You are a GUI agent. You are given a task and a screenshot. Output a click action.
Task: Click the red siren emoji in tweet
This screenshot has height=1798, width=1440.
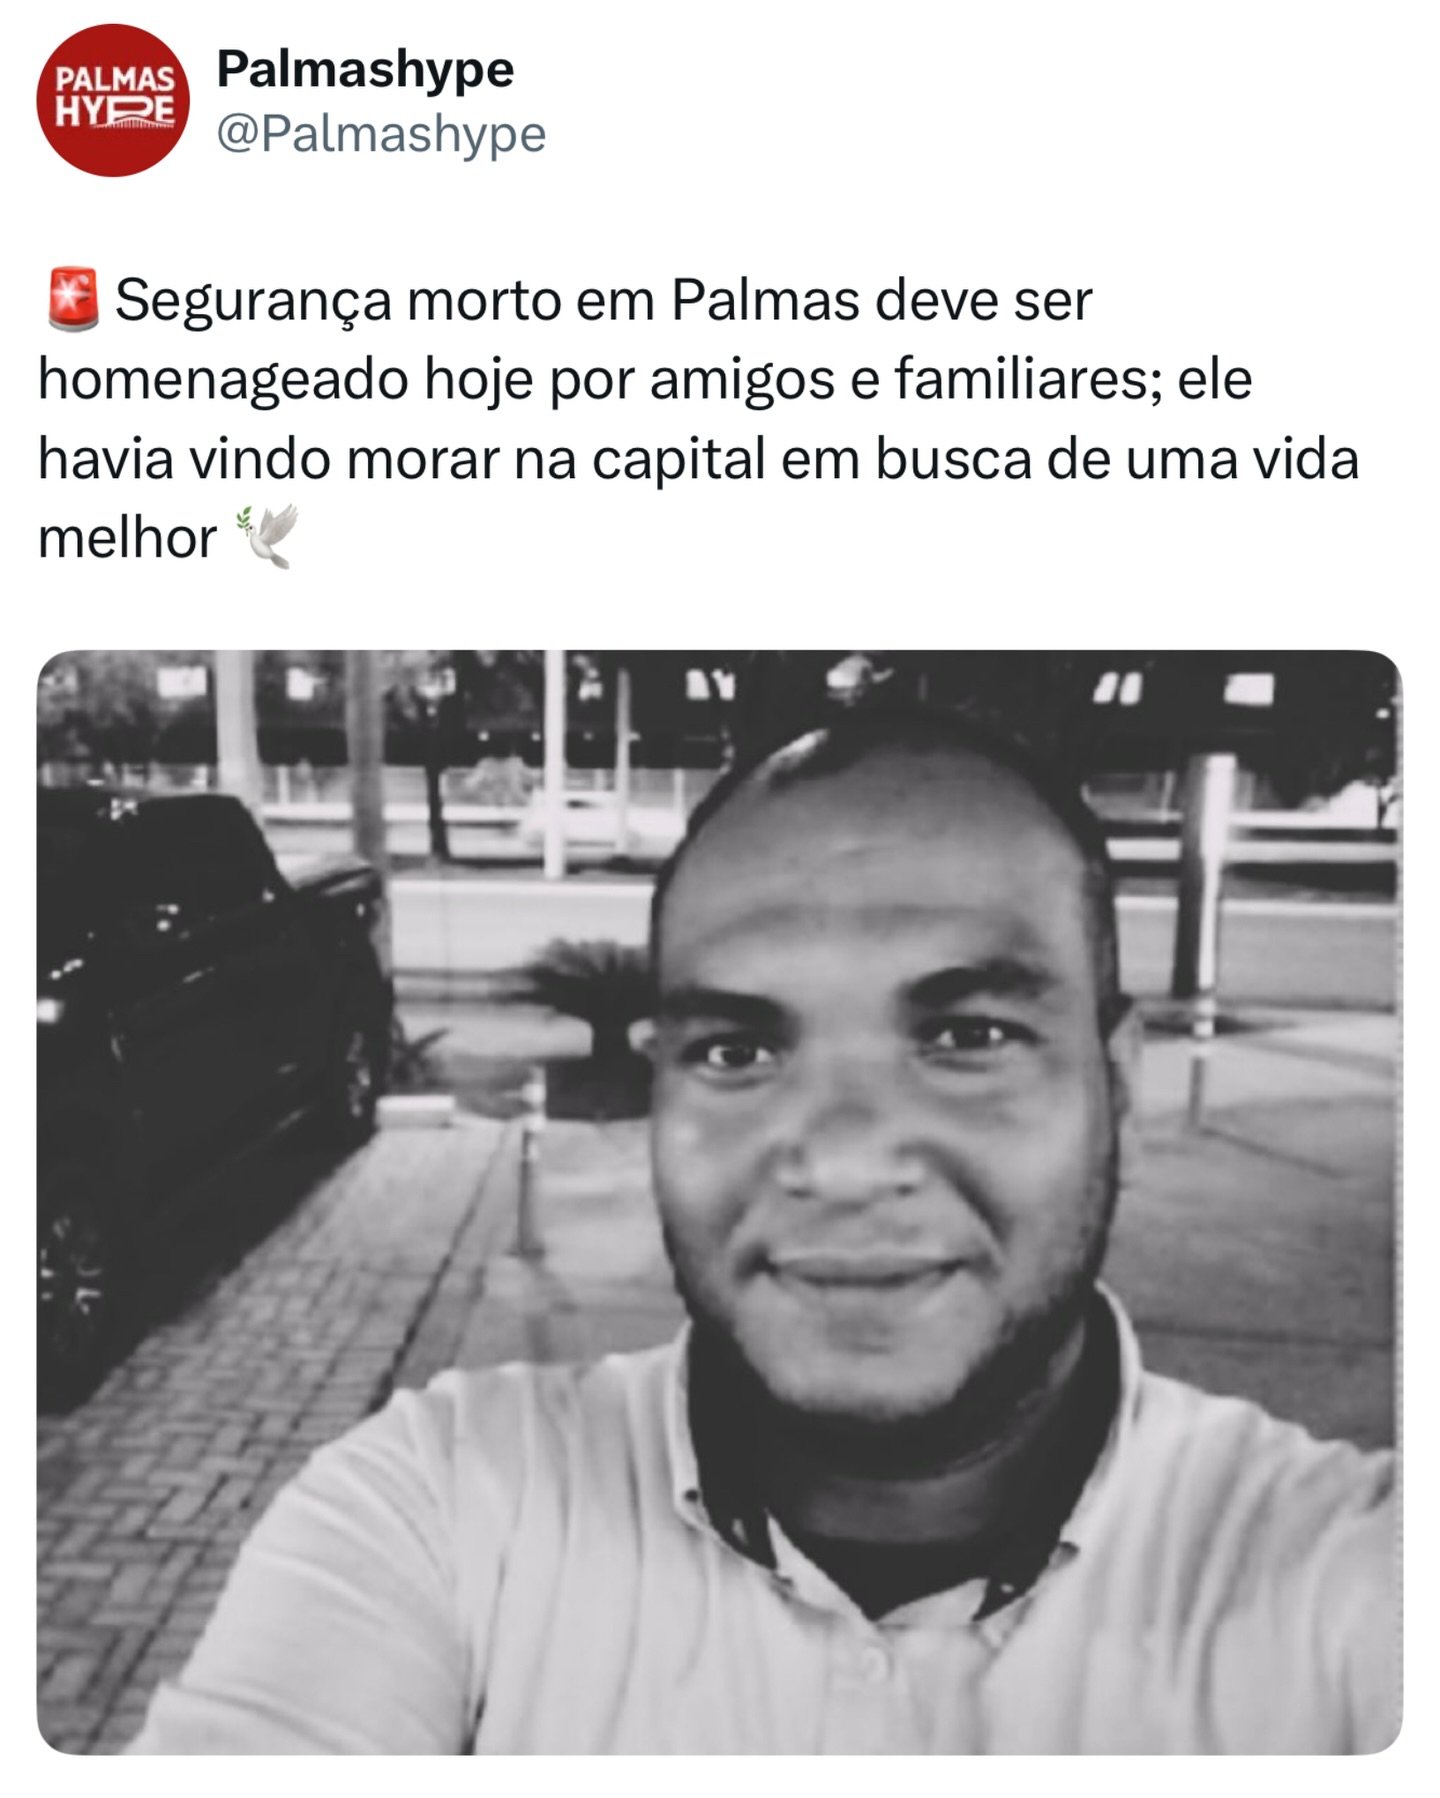pos(73,299)
